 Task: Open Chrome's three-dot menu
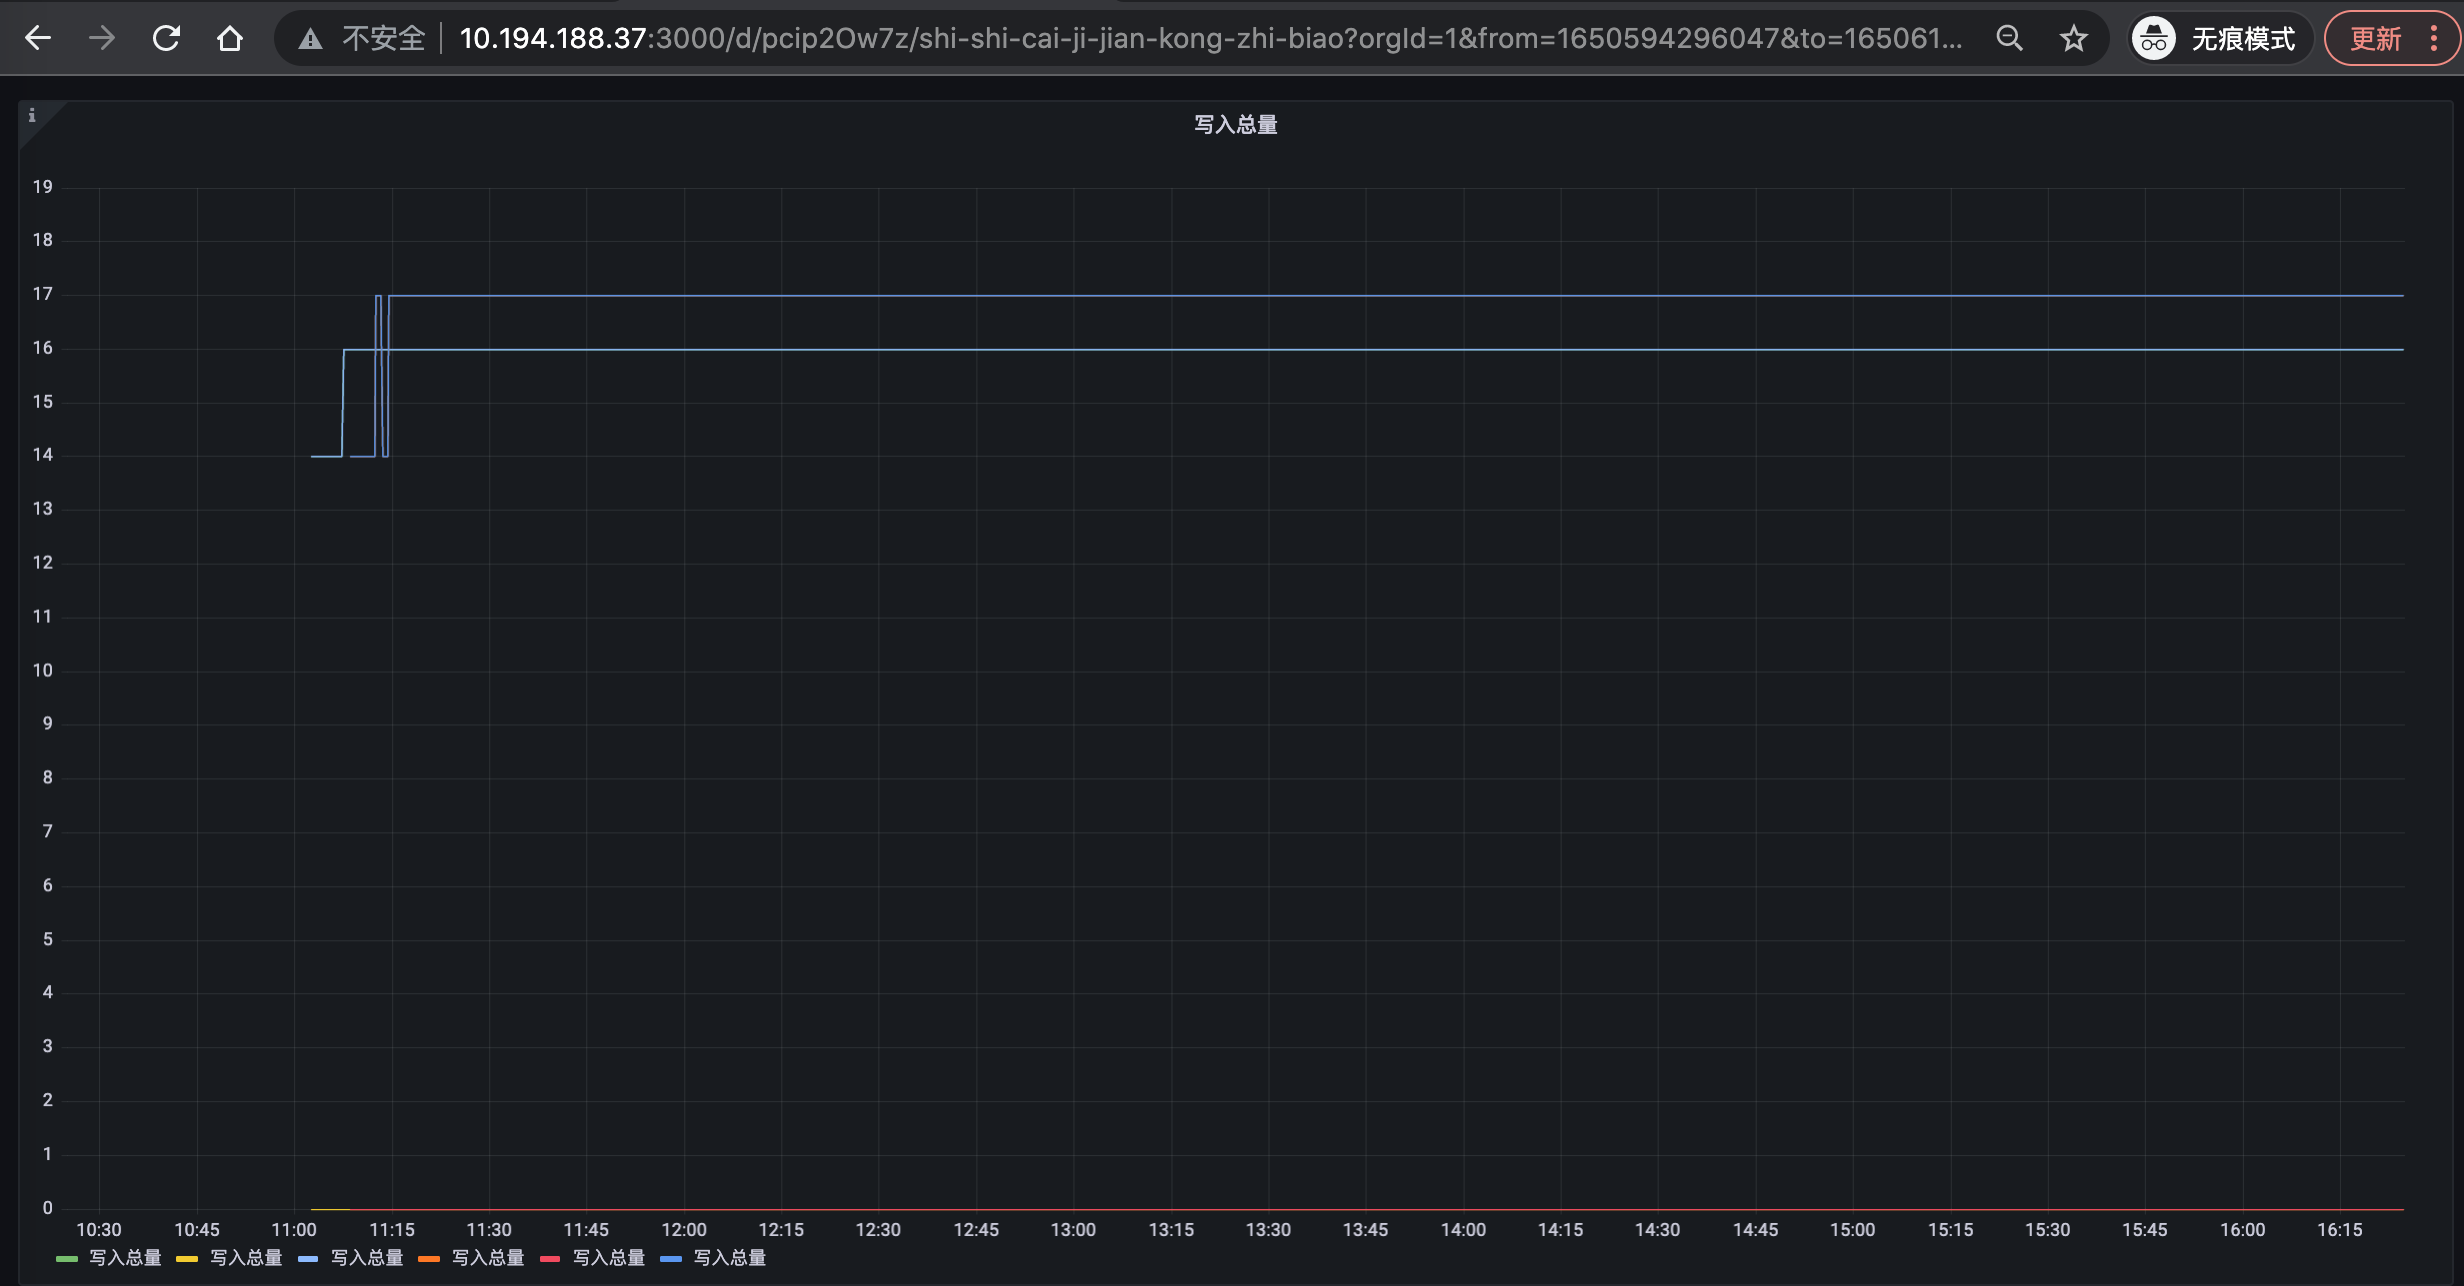click(2434, 39)
